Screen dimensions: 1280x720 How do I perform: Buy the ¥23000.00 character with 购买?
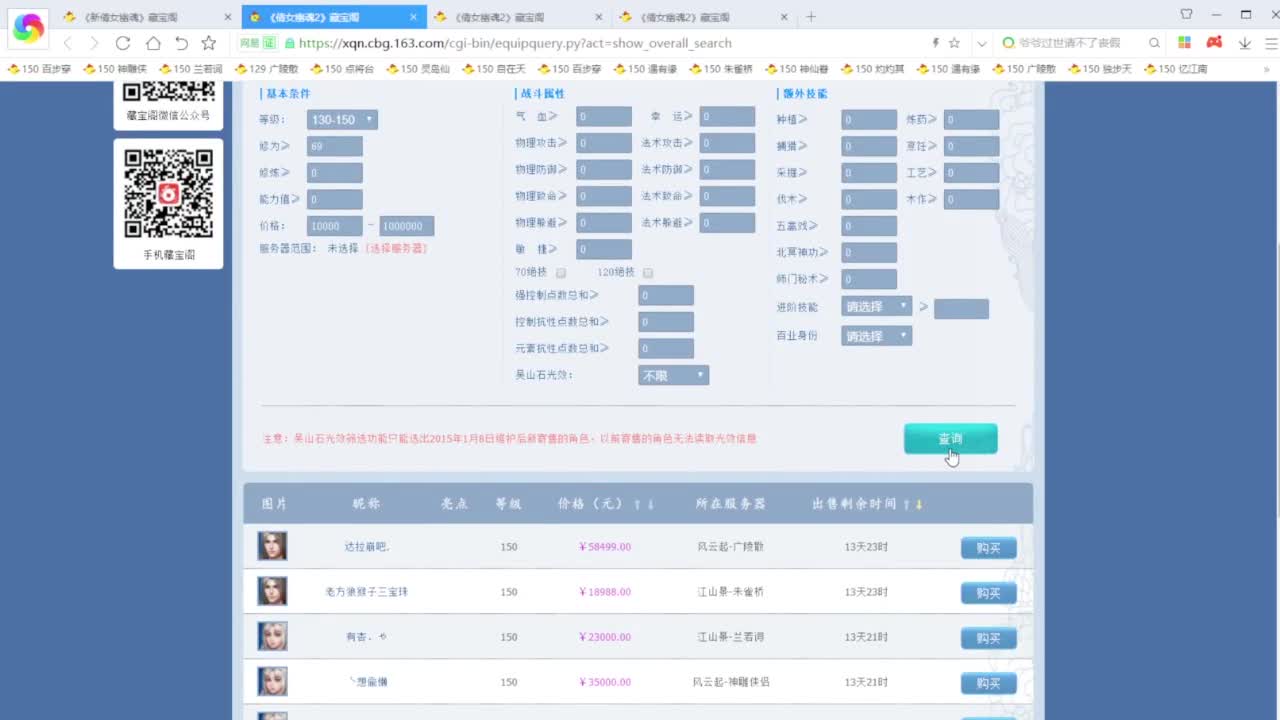tap(989, 638)
